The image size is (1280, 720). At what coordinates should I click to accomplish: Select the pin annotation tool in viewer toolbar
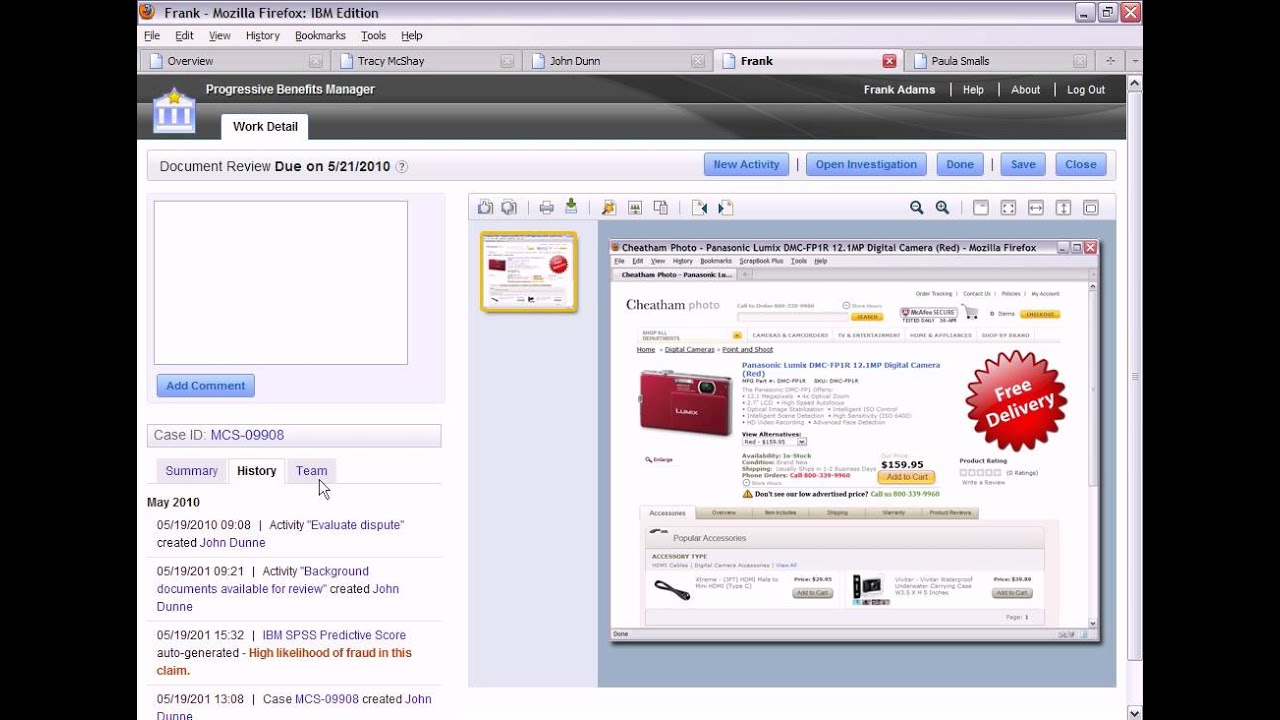(x=608, y=207)
